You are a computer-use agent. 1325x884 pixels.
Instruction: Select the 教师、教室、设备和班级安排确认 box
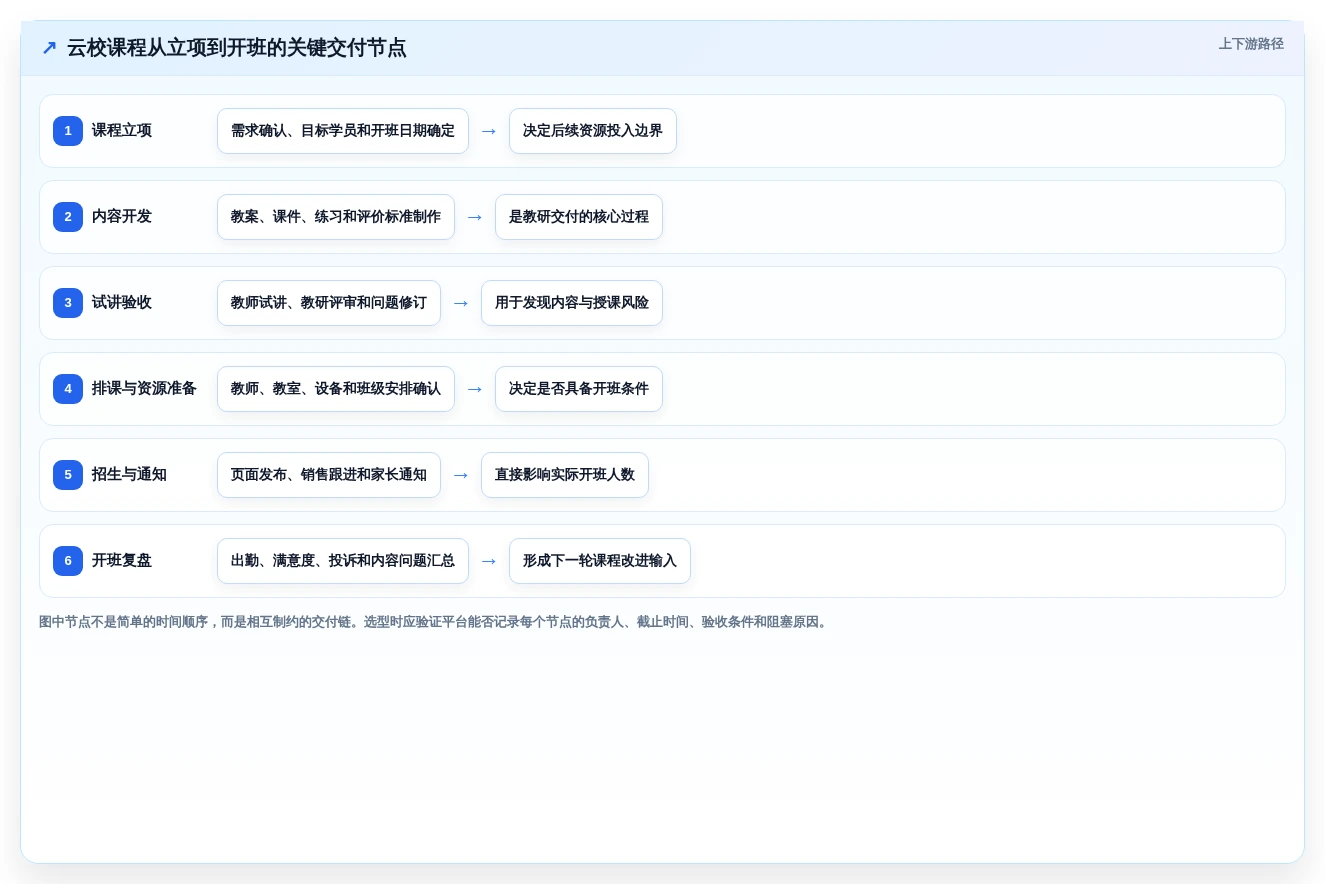click(336, 389)
